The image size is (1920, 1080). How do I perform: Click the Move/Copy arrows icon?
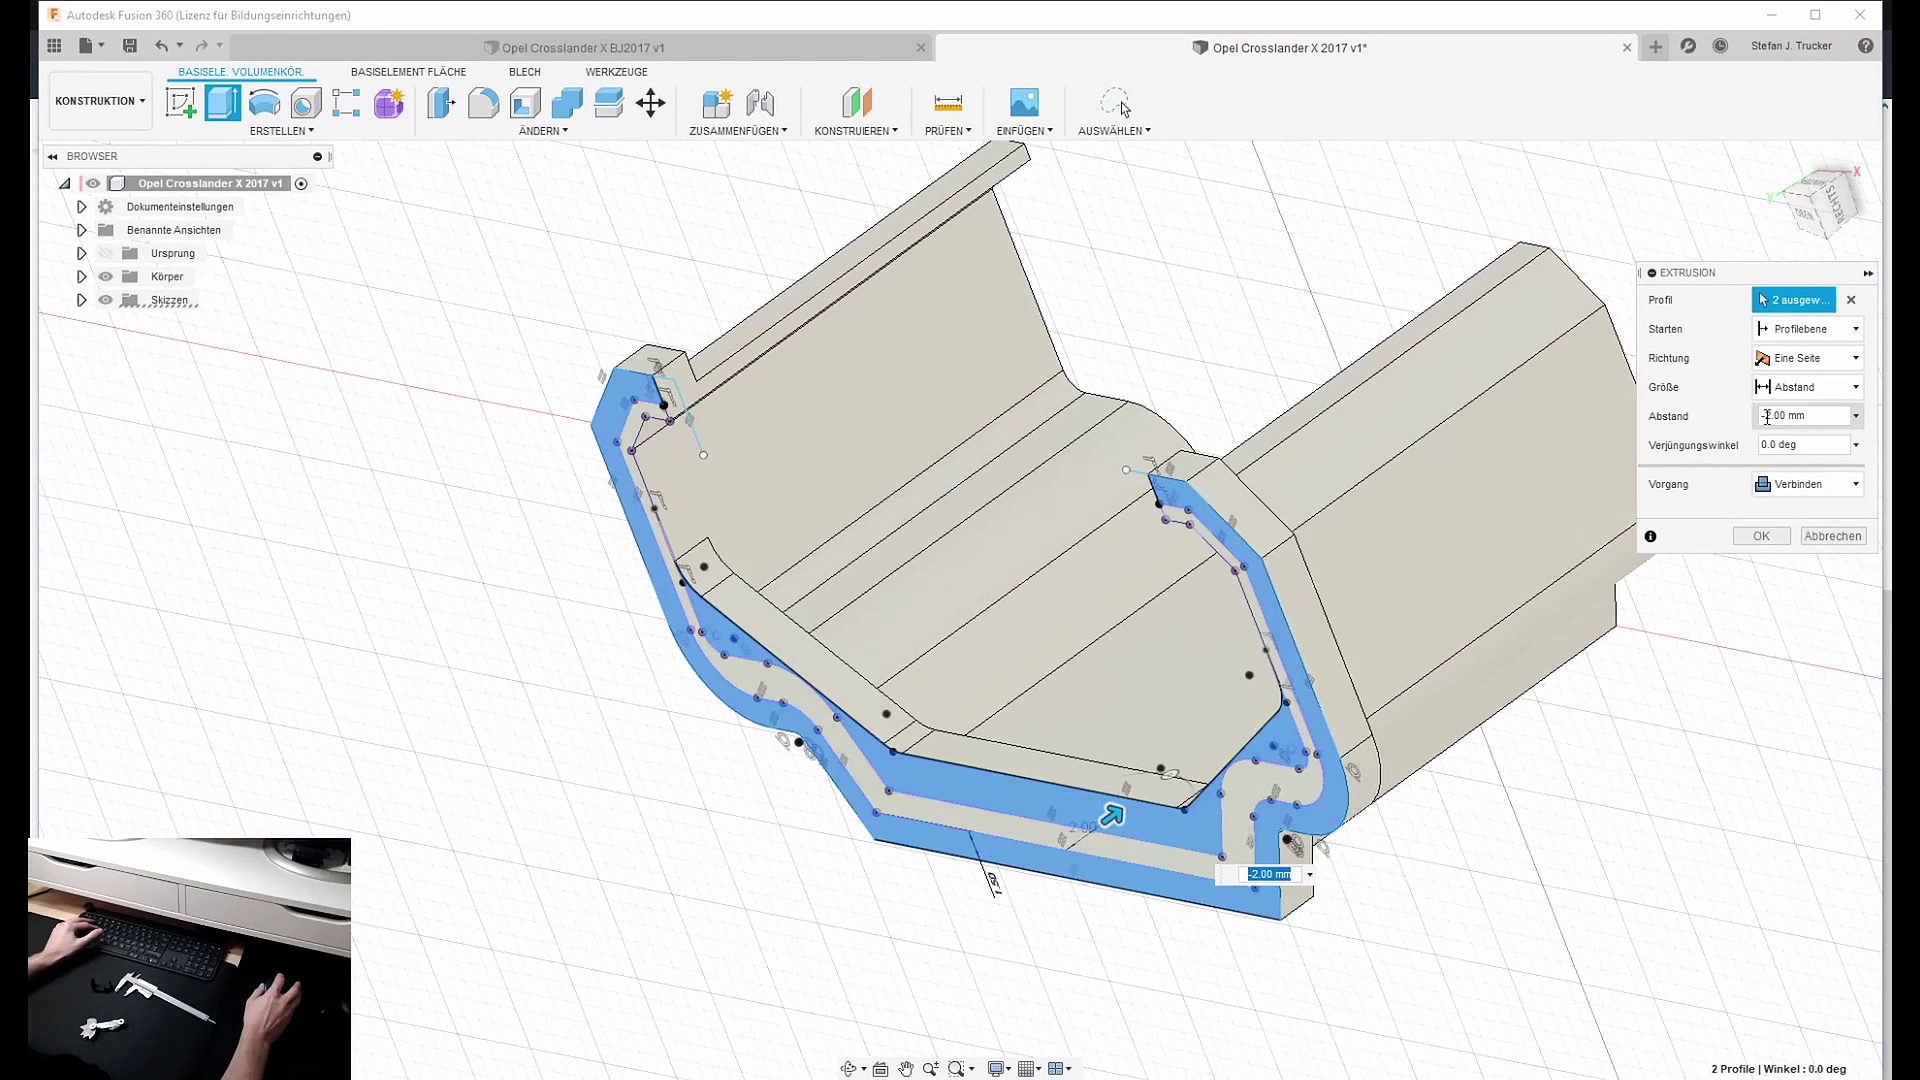coord(650,103)
